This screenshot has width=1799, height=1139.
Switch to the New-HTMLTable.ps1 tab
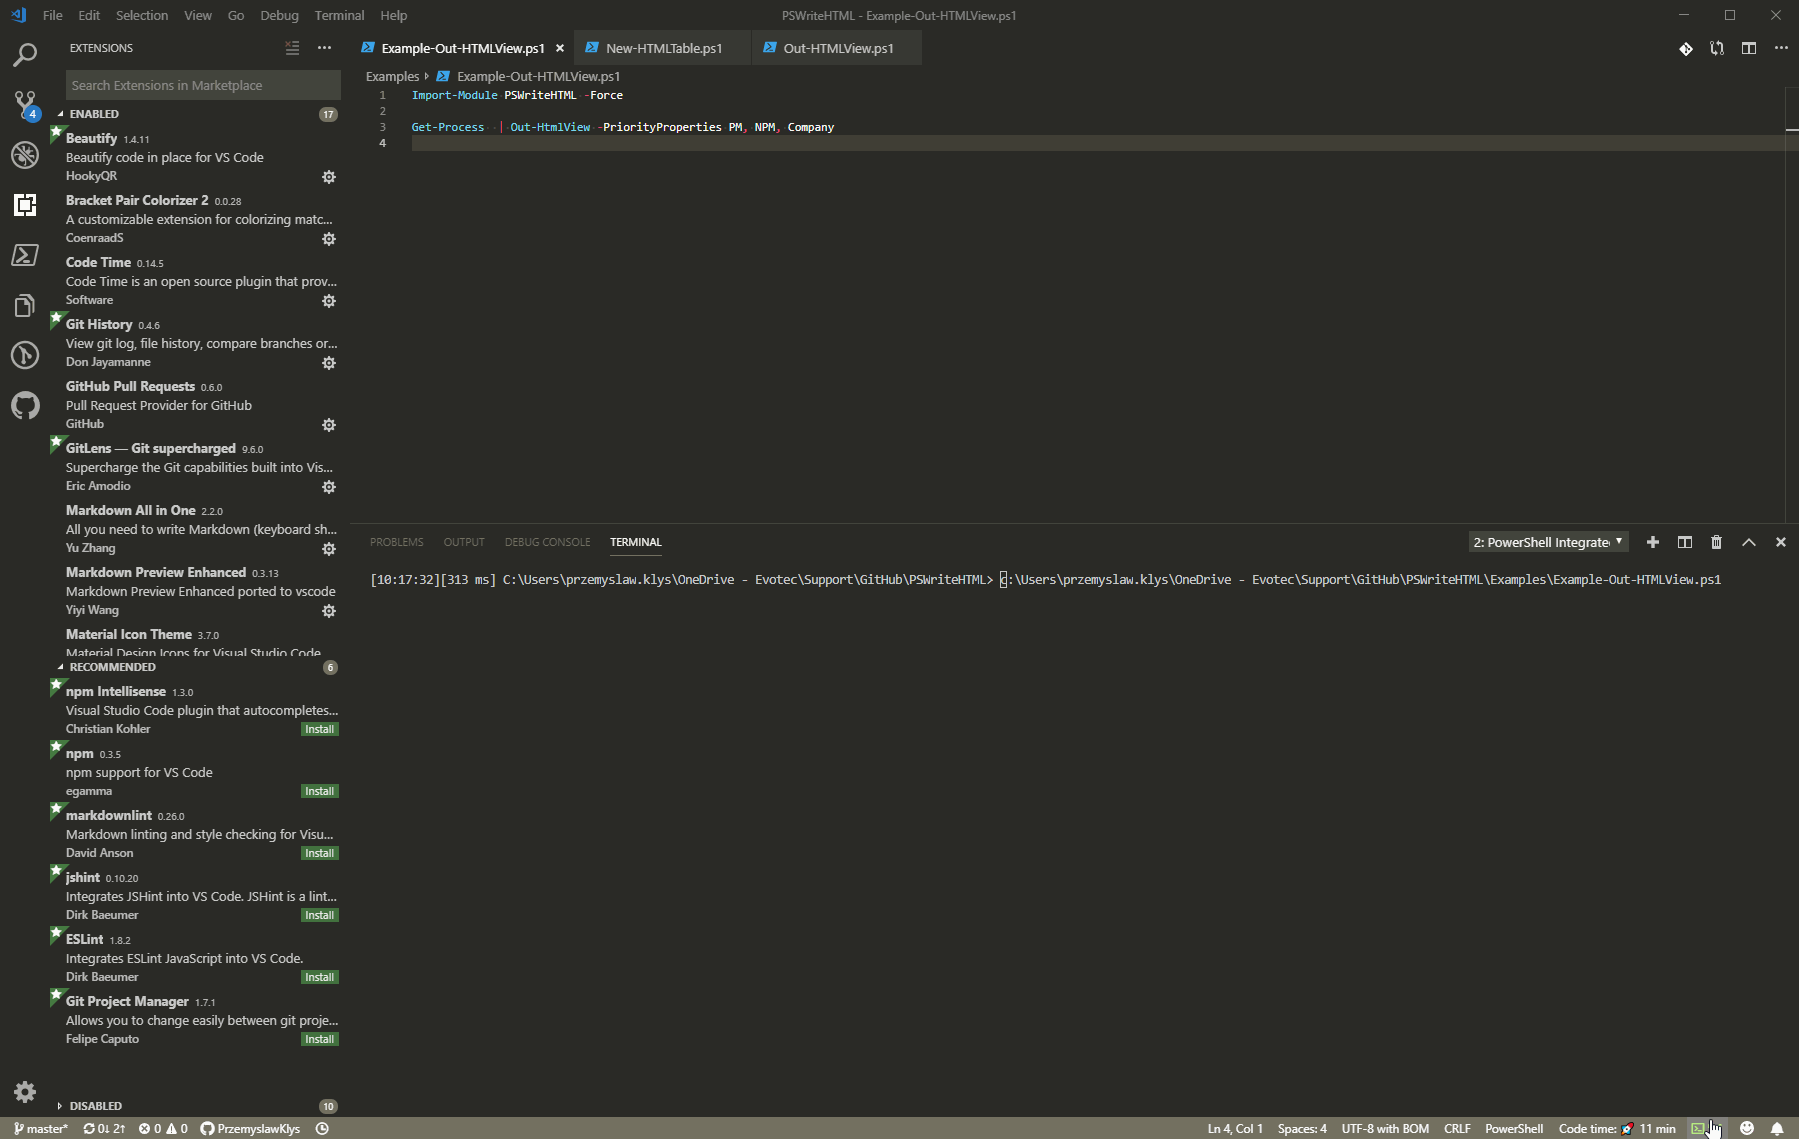tap(661, 48)
